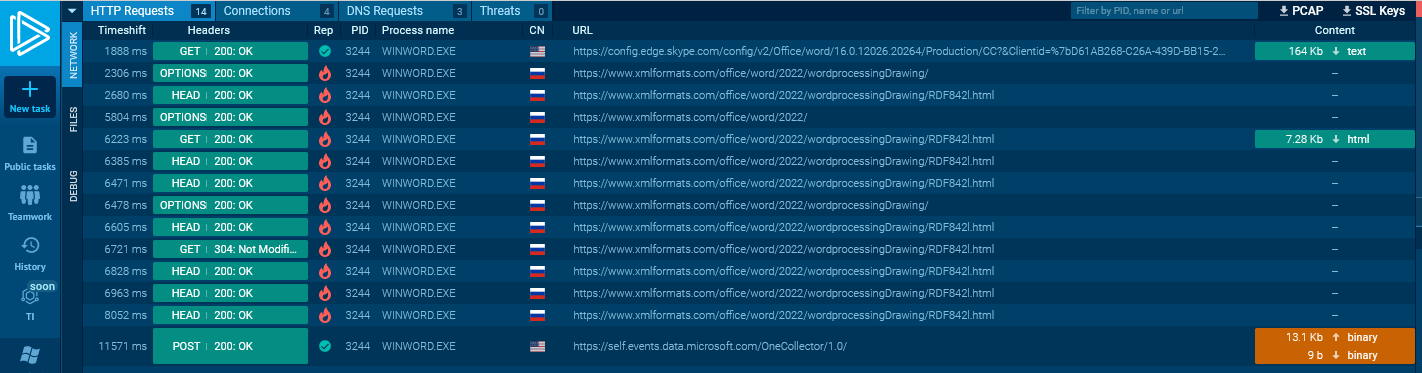Click WINWORD.EXE in 6721 ms row
This screenshot has height=373, width=1422.
coord(418,249)
